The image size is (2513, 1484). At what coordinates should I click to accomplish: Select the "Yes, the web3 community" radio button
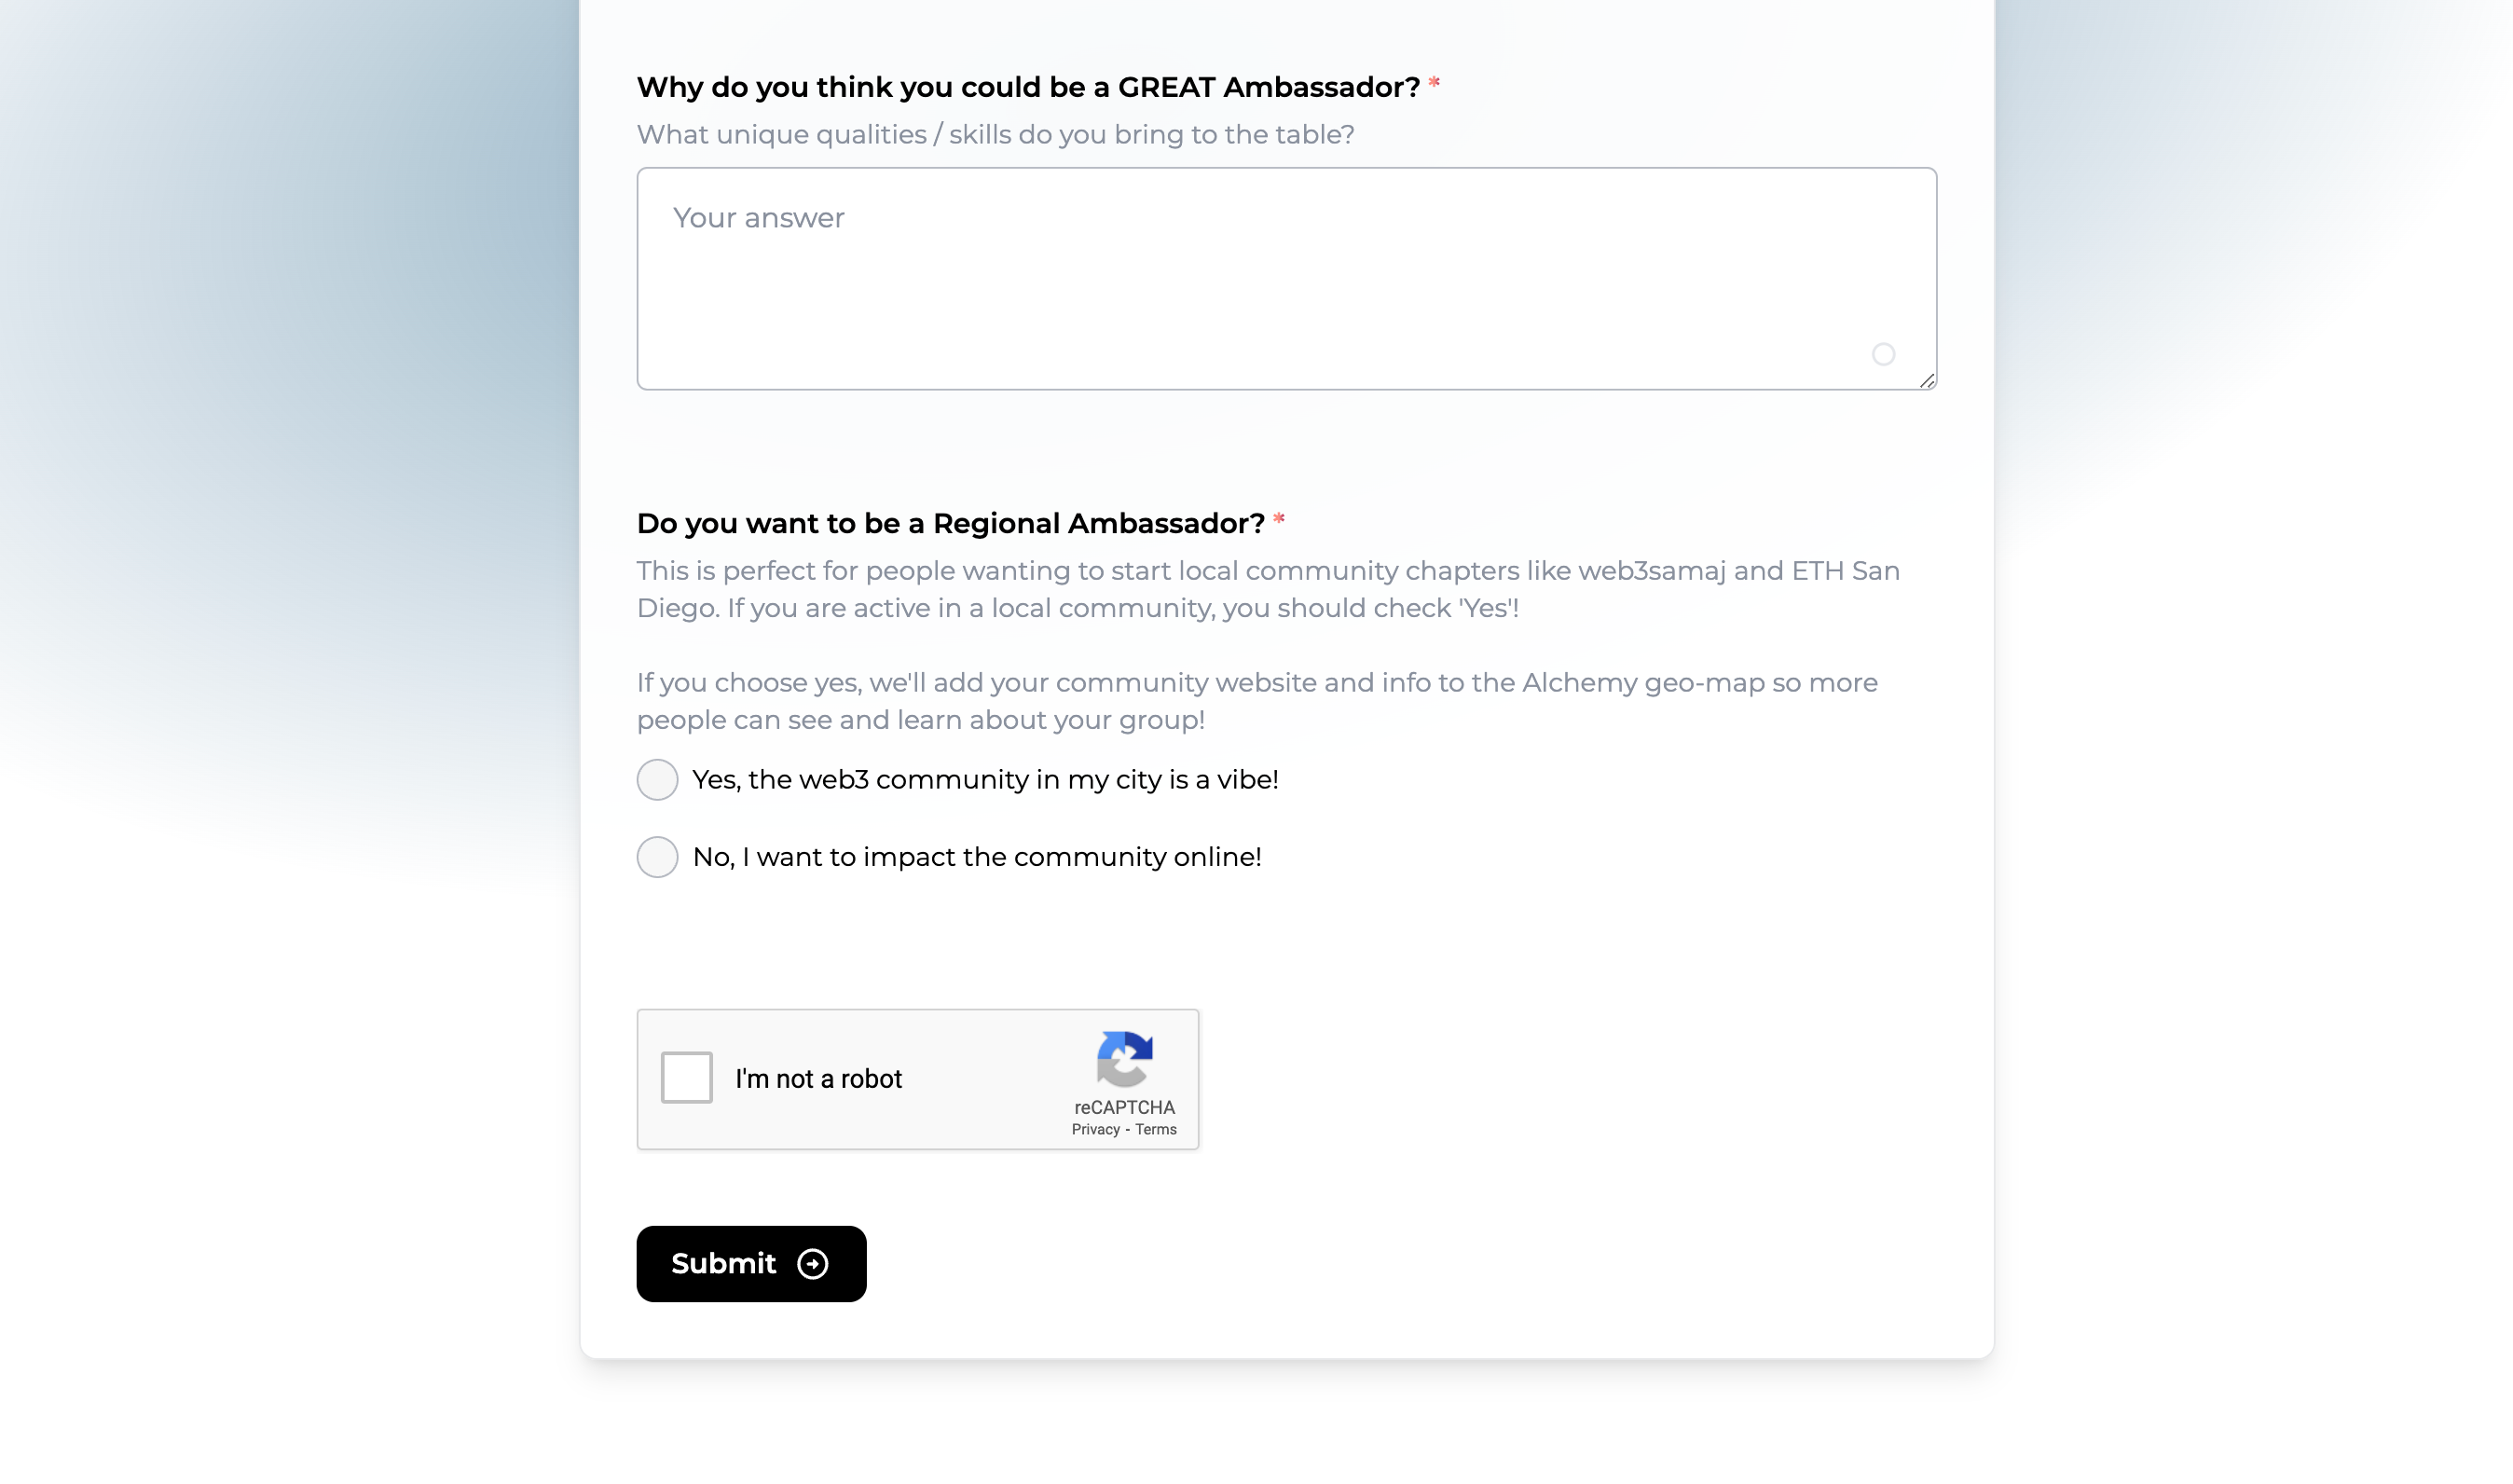point(657,780)
